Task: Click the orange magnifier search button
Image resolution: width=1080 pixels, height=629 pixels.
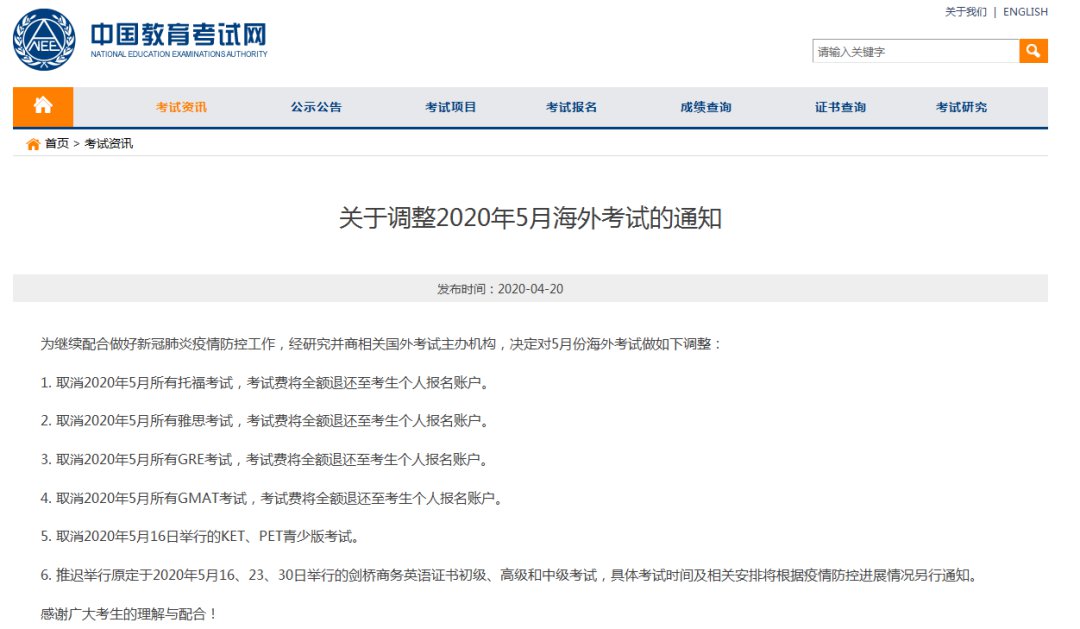Action: 1033,51
